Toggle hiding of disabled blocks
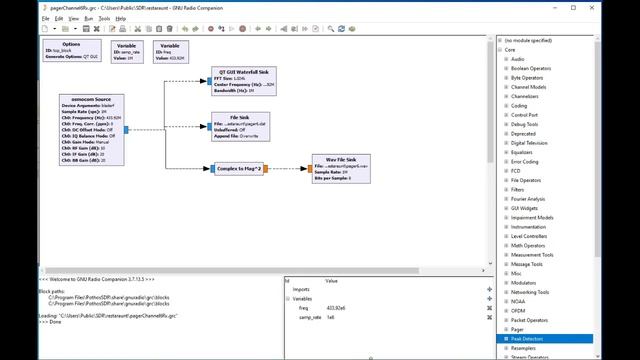The width and height of the screenshot is (640, 360). (316, 29)
